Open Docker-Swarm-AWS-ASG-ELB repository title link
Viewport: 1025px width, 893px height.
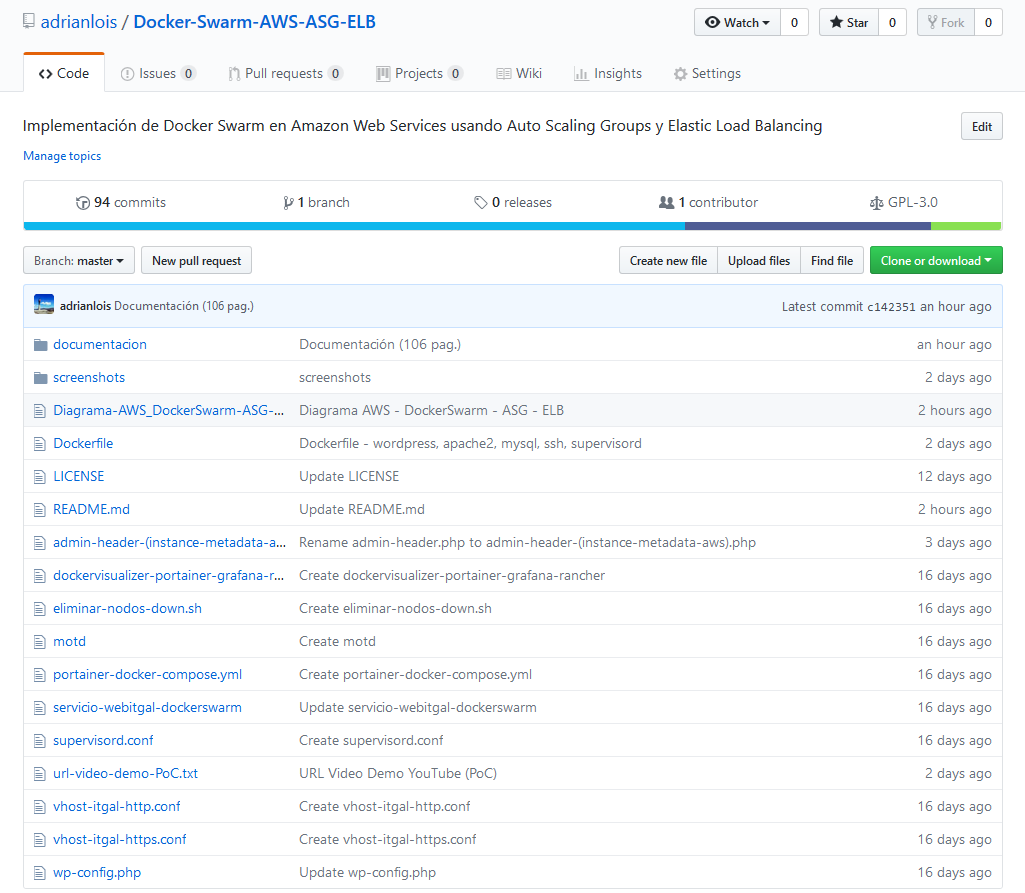click(x=254, y=22)
